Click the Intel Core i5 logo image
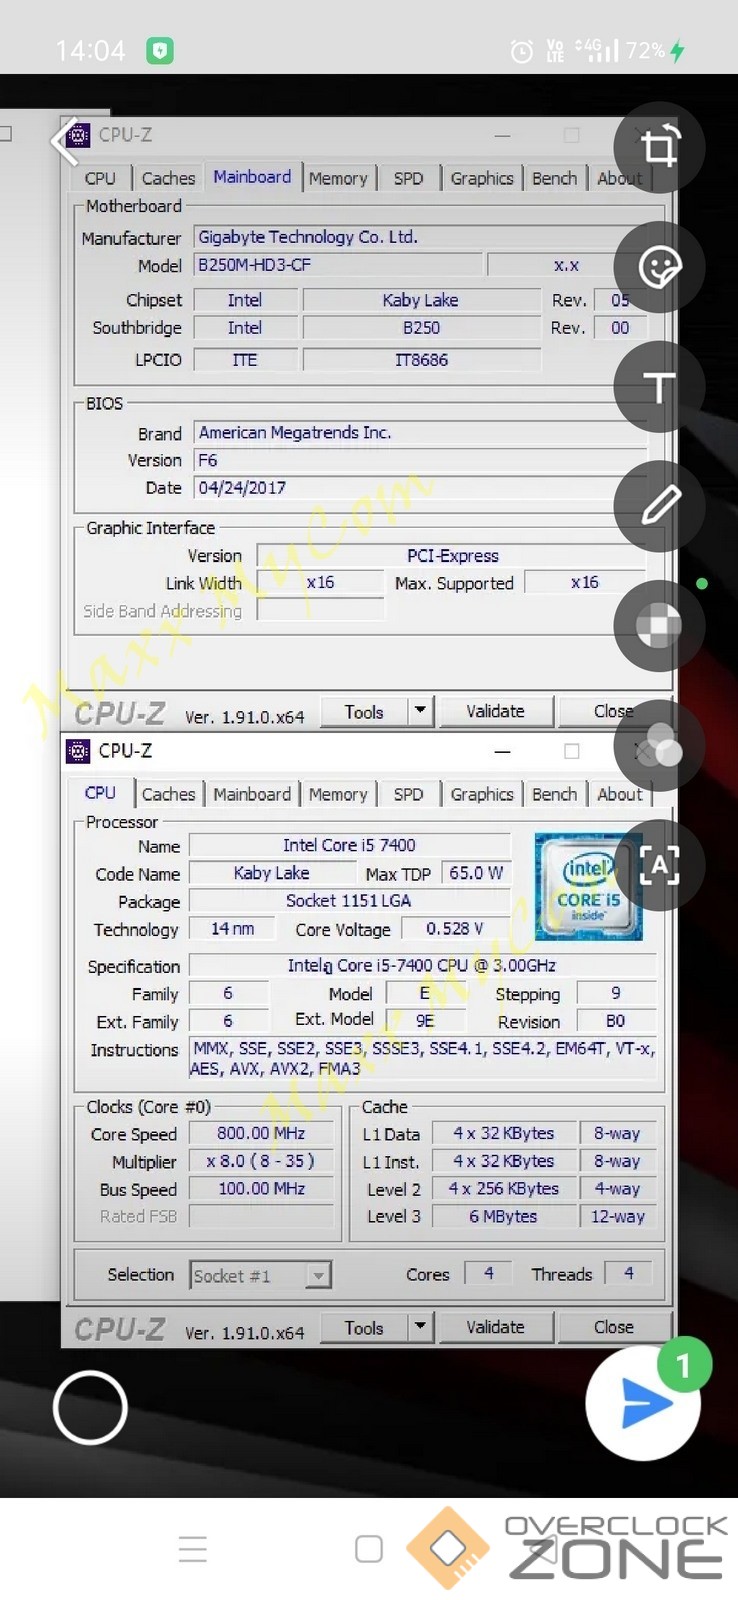 click(588, 886)
